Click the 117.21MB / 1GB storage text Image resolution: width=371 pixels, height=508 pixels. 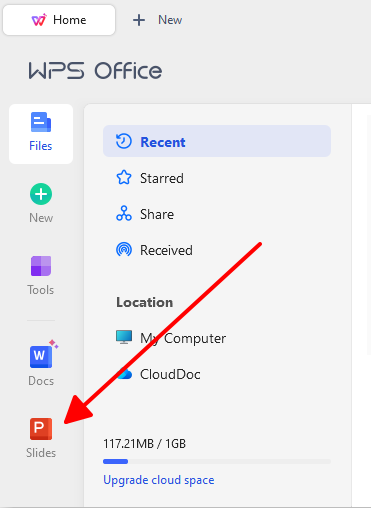[144, 444]
